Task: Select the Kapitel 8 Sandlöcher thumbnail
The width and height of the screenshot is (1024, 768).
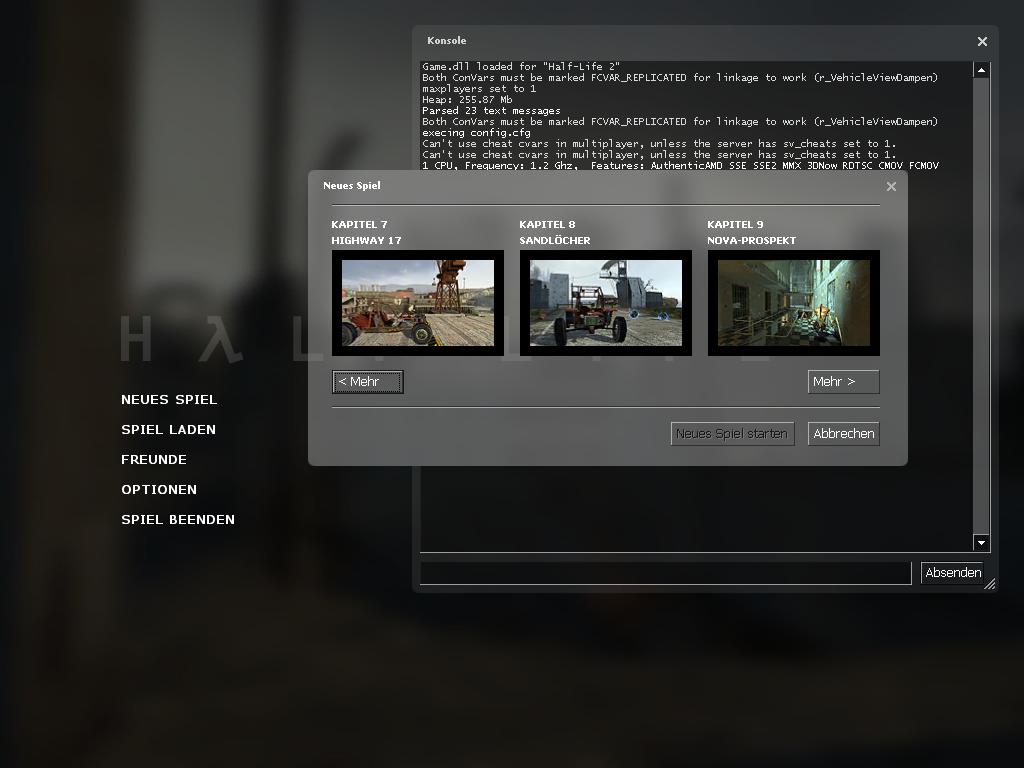Action: pyautogui.click(x=605, y=303)
